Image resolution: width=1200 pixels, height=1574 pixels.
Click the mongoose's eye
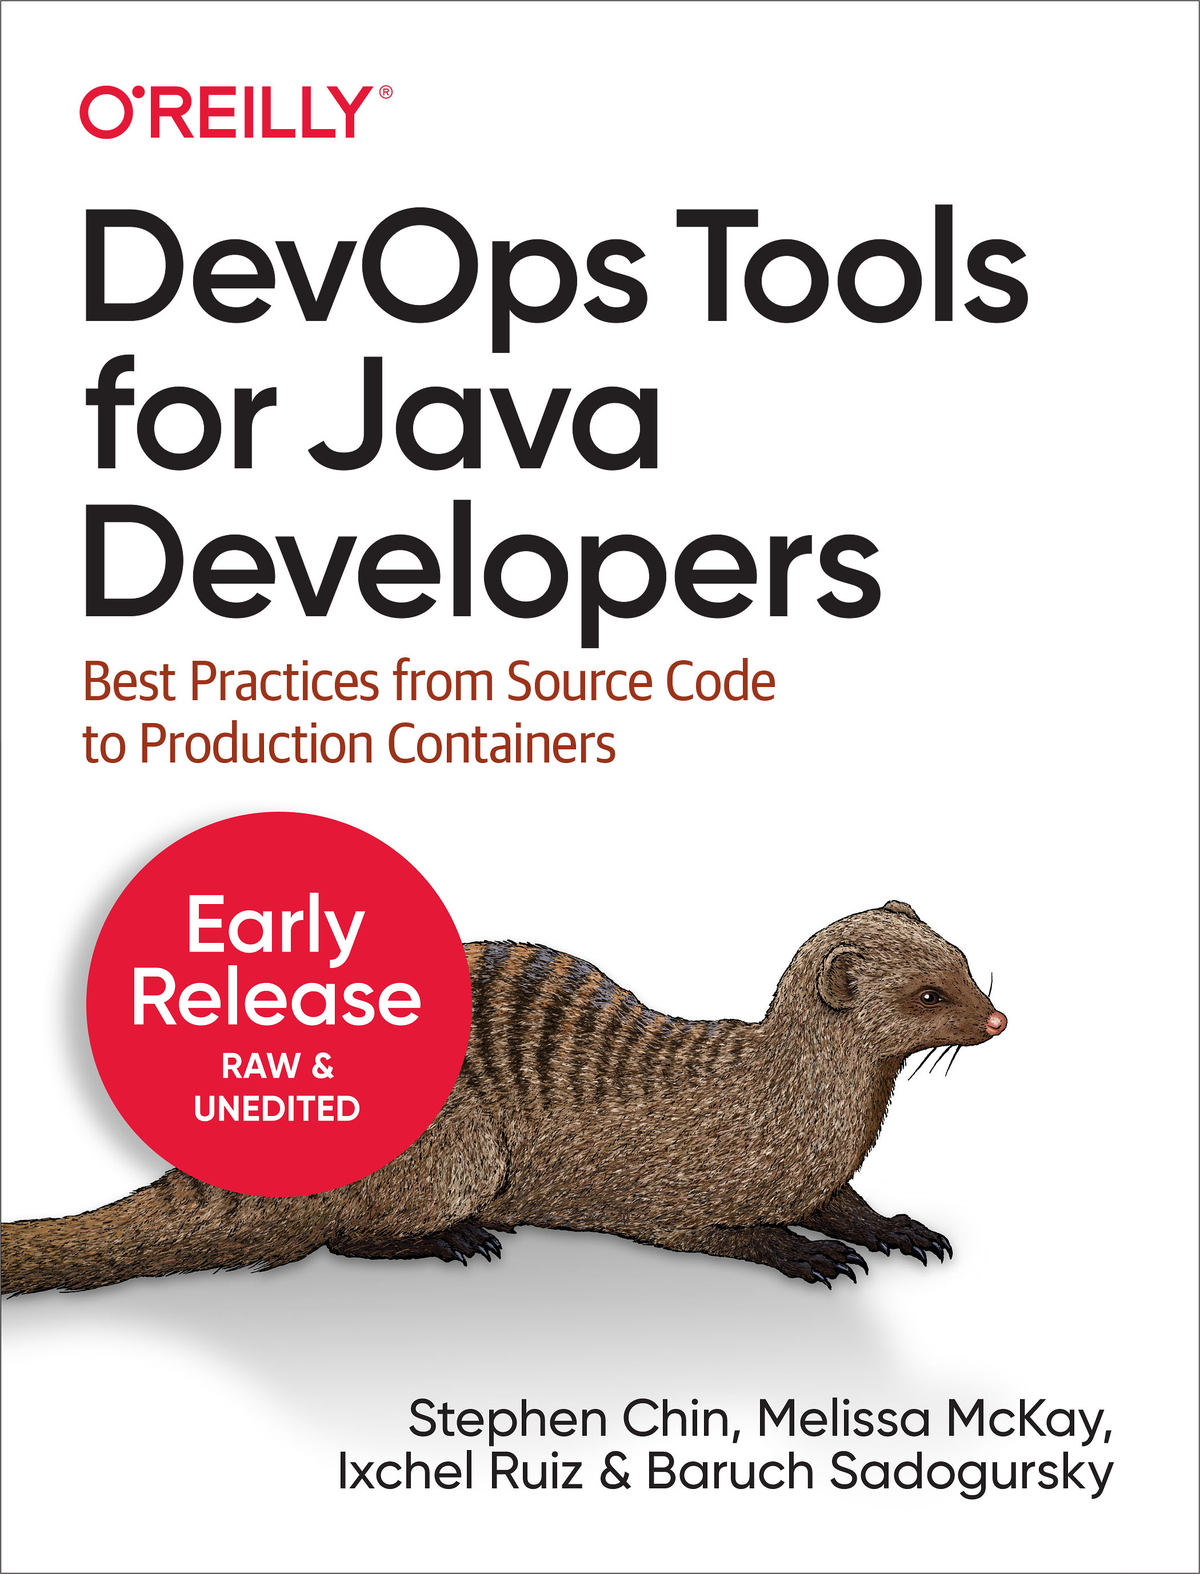point(930,997)
